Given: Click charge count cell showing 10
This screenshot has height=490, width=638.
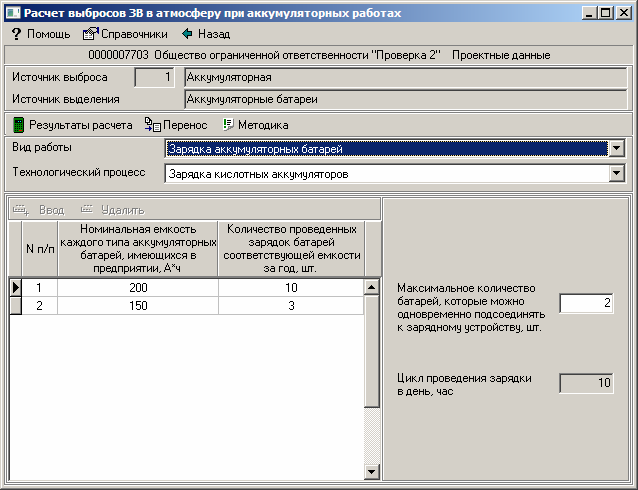Looking at the screenshot, I should tap(290, 288).
